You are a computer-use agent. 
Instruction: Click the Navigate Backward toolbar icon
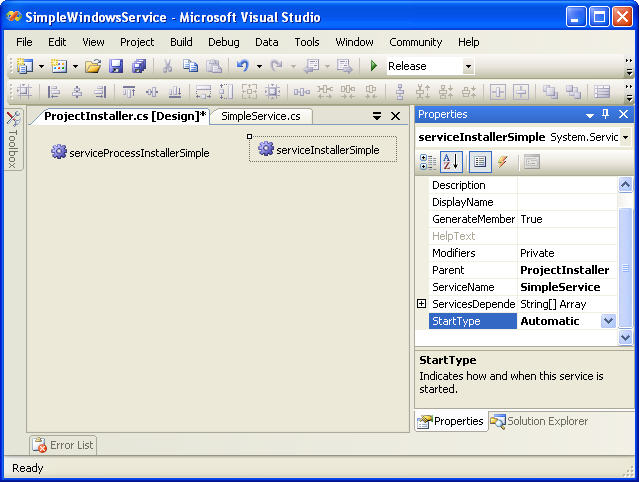(312, 66)
